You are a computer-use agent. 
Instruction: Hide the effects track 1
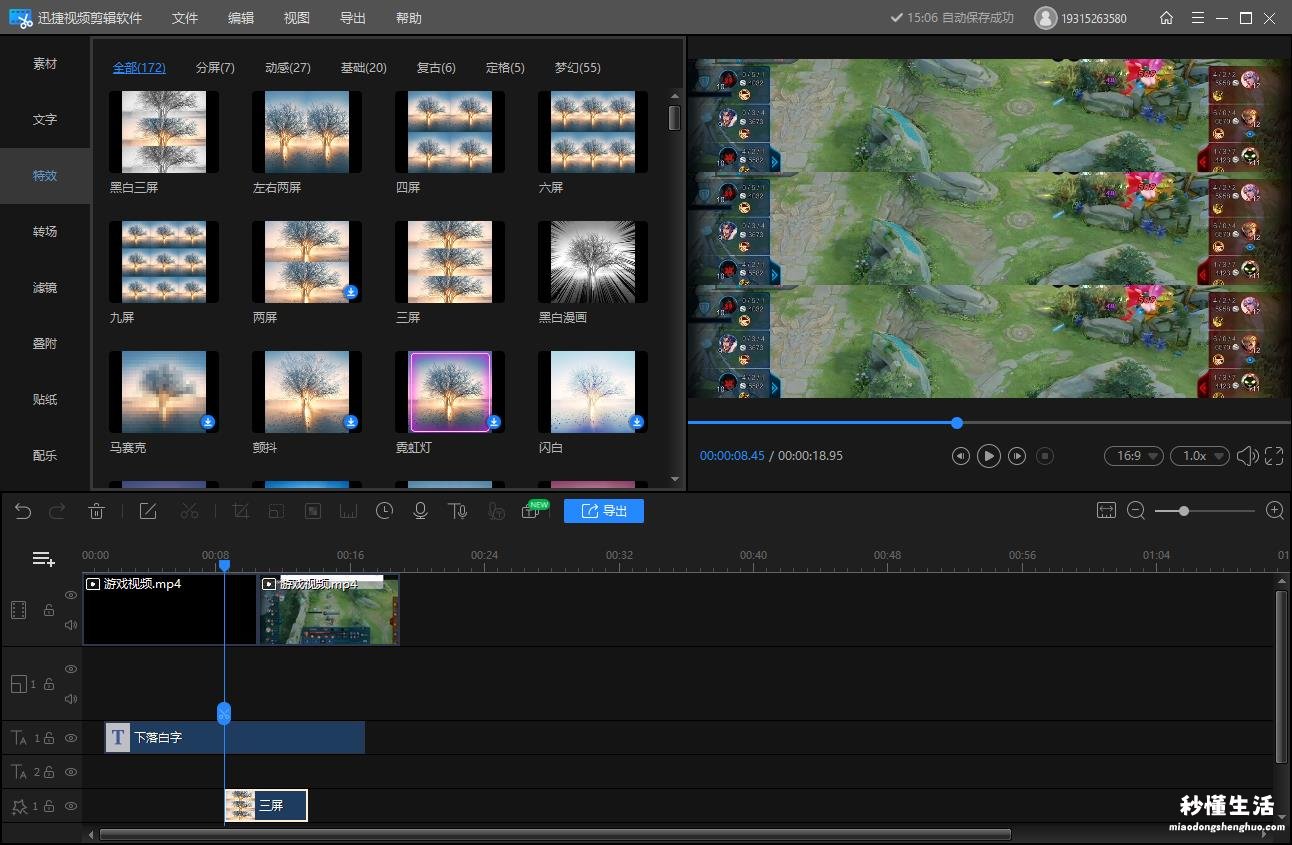[71, 806]
